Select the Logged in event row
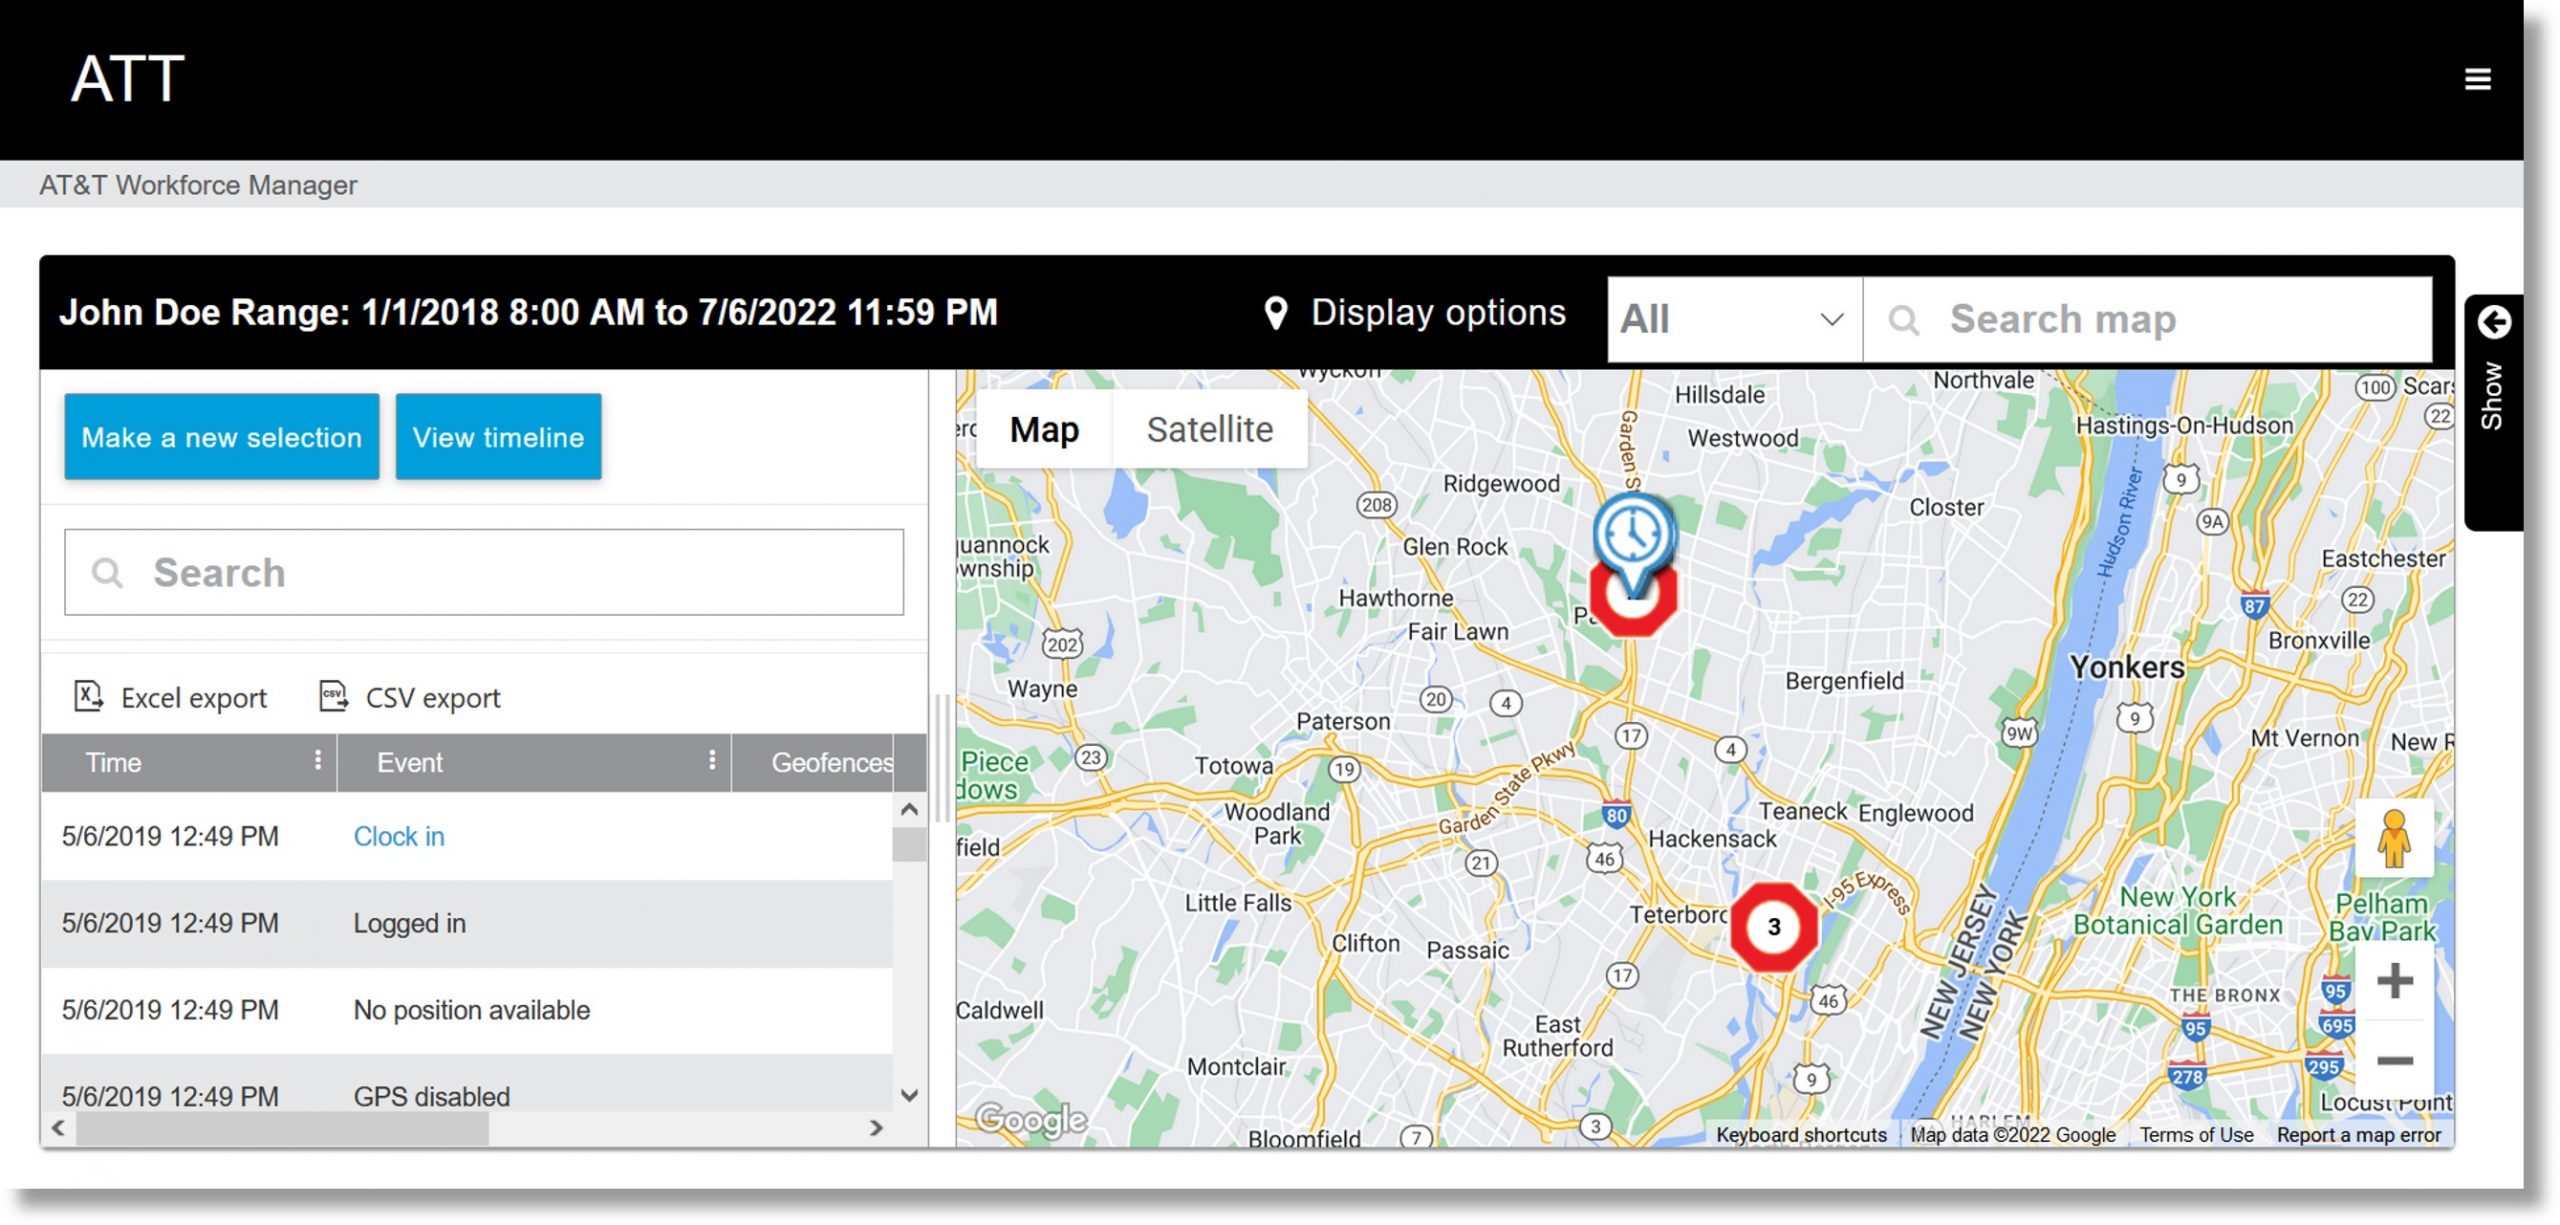The height and width of the screenshot is (1225, 2560). [x=467, y=923]
